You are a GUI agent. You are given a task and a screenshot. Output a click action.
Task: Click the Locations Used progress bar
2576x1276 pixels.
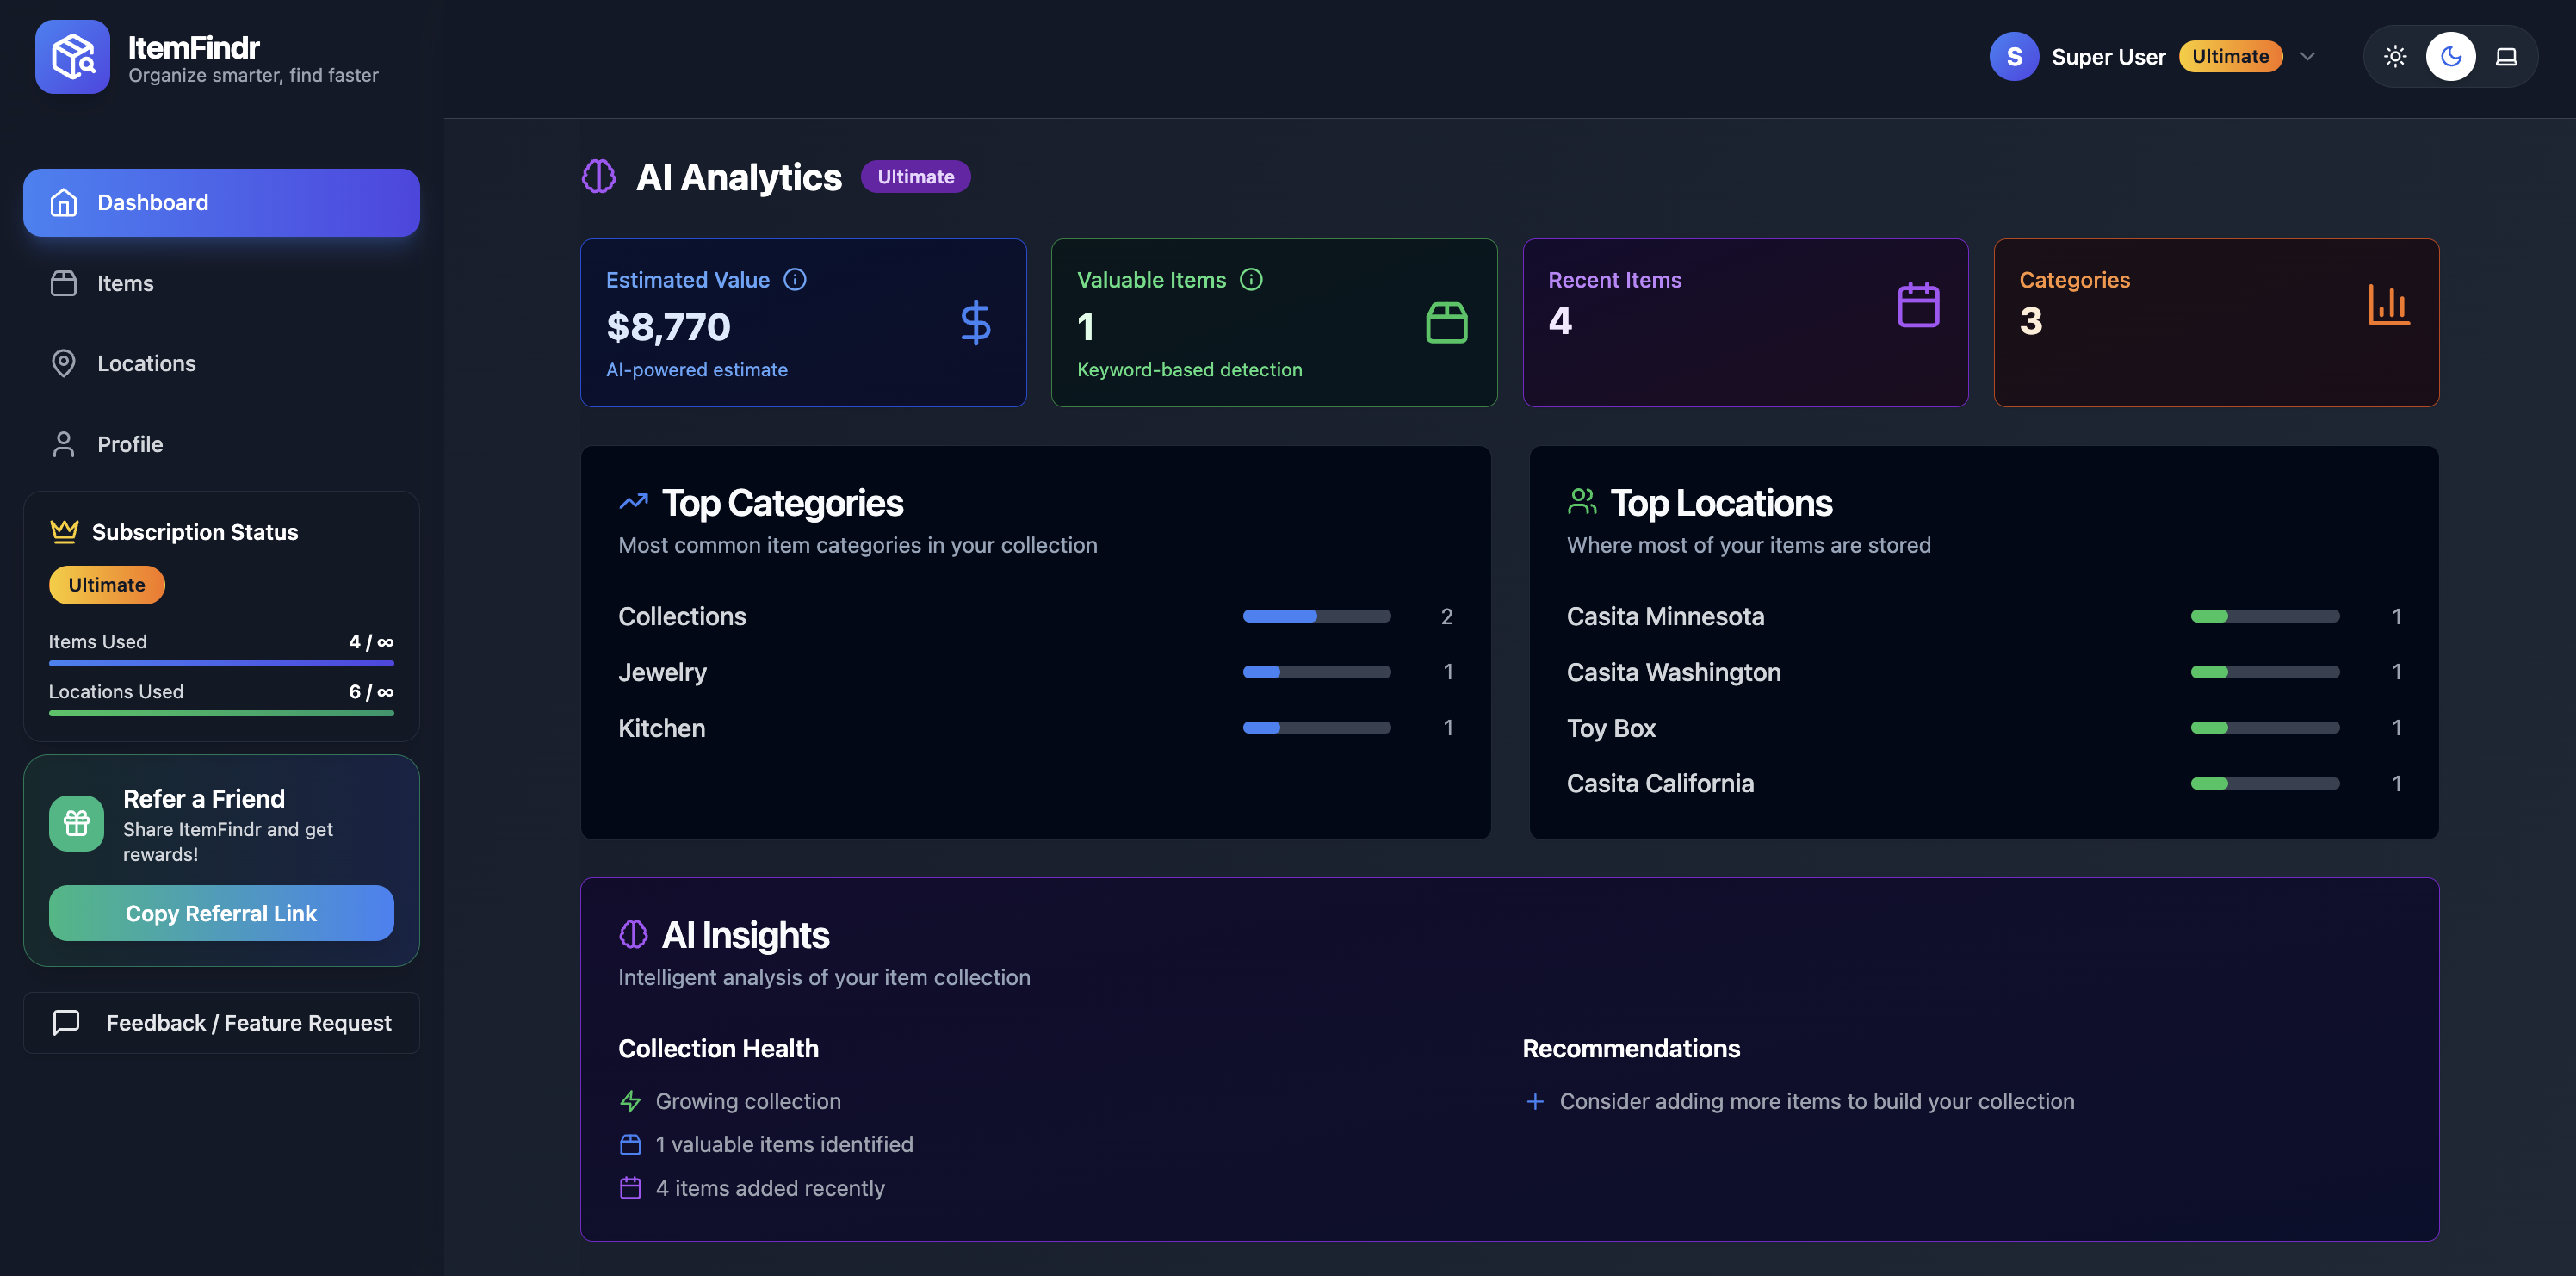click(221, 713)
